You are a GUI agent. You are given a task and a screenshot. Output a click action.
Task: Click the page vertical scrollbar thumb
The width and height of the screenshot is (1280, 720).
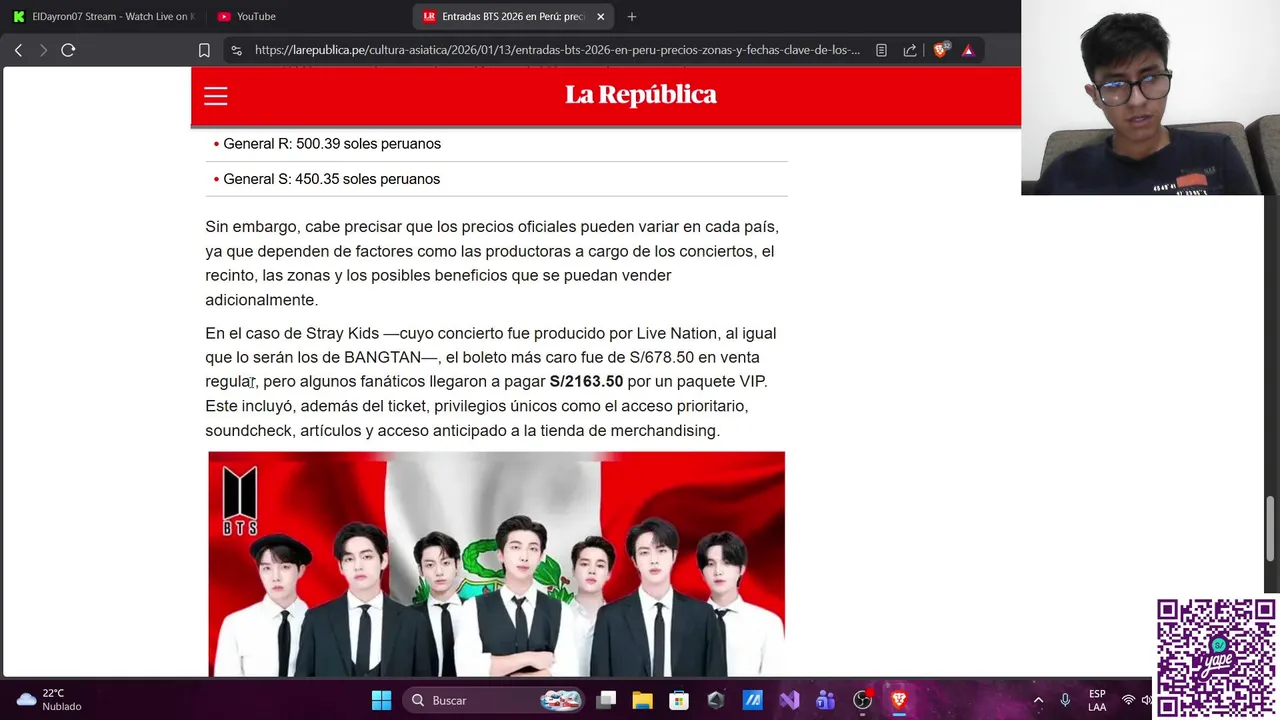(1272, 528)
